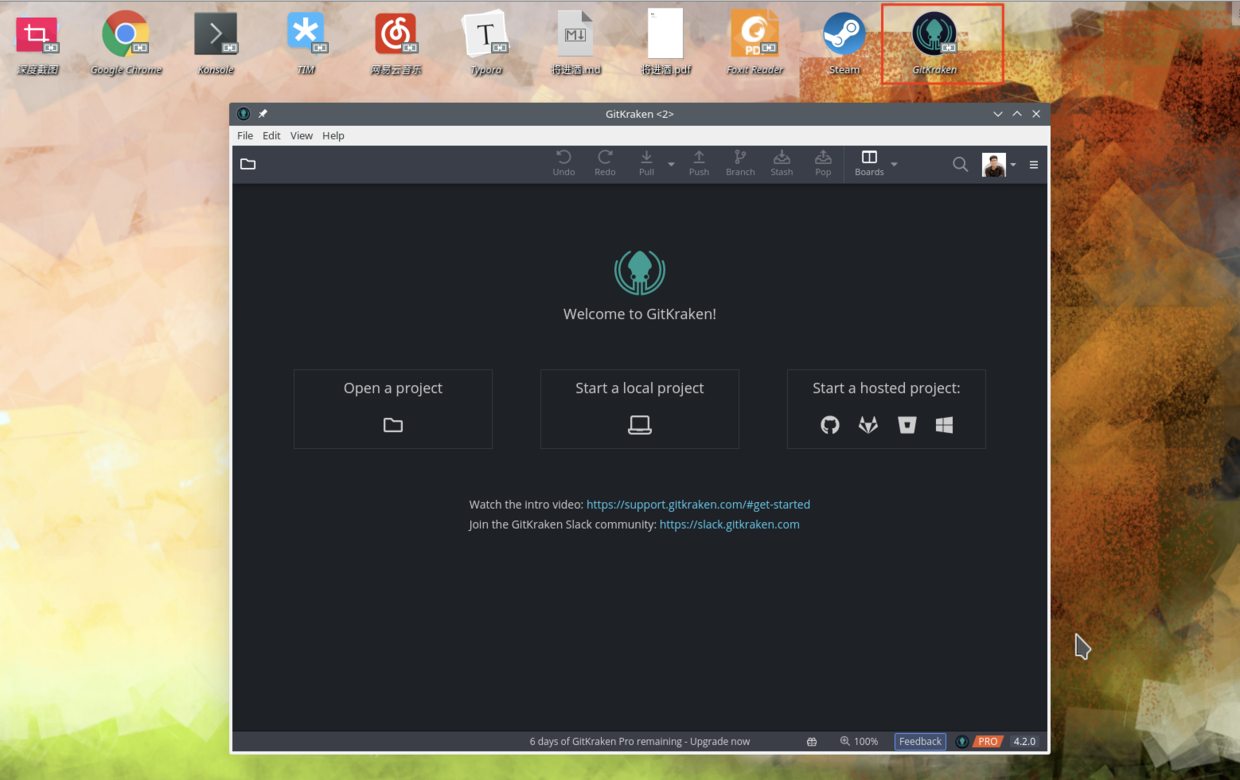
Task: Click the gift icon in status bar
Action: click(x=812, y=742)
